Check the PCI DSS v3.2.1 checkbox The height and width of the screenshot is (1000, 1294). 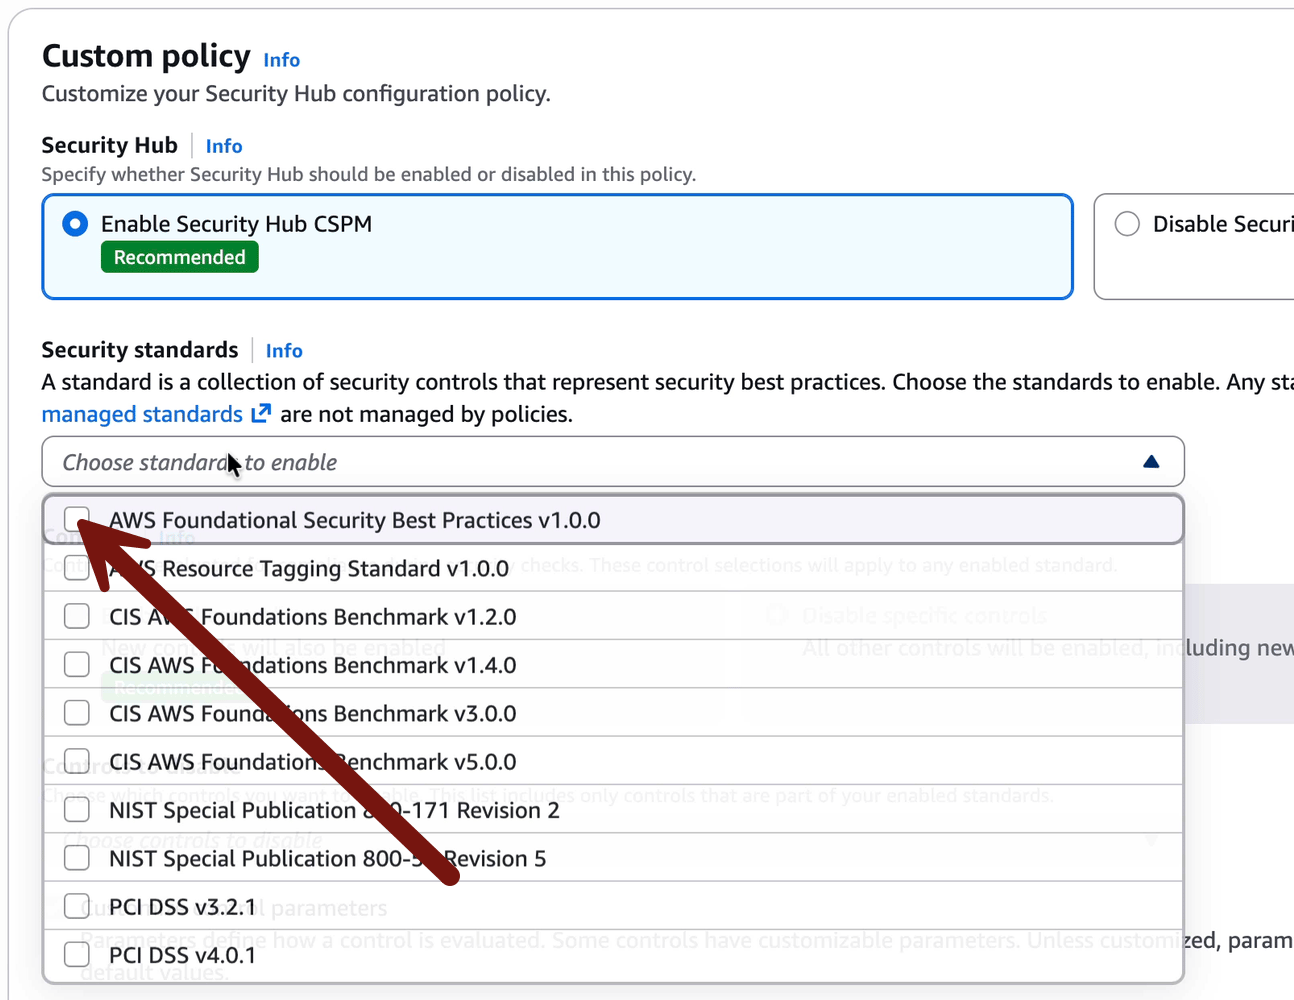(x=77, y=906)
